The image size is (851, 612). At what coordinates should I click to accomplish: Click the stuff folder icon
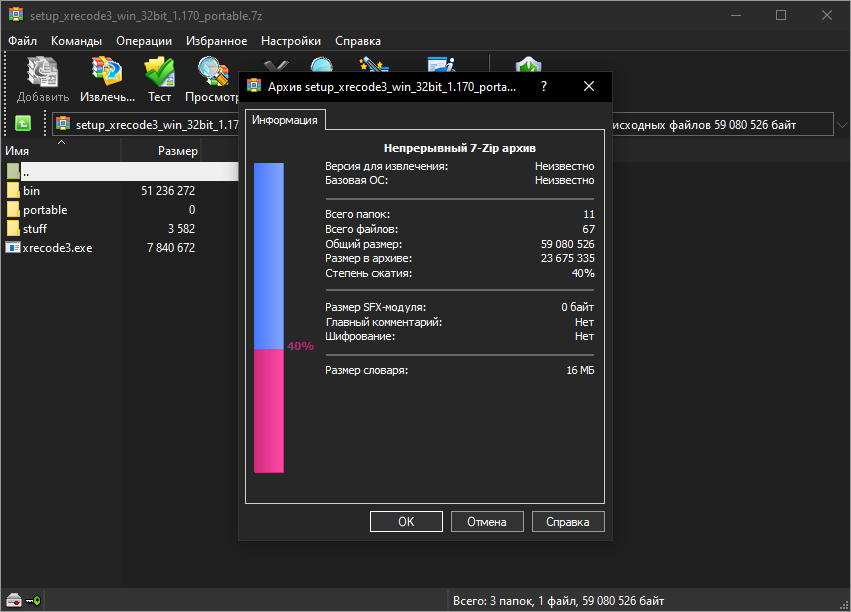click(x=14, y=228)
